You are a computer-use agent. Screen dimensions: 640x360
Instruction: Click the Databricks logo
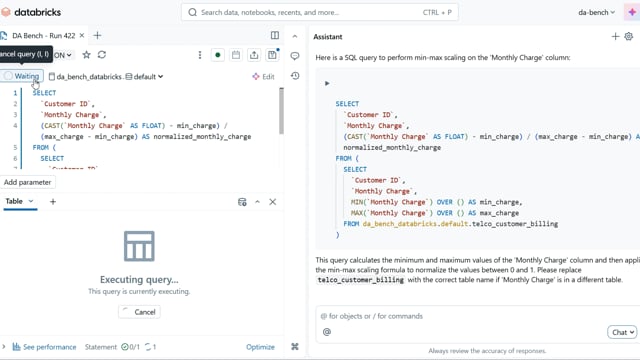(x=31, y=12)
